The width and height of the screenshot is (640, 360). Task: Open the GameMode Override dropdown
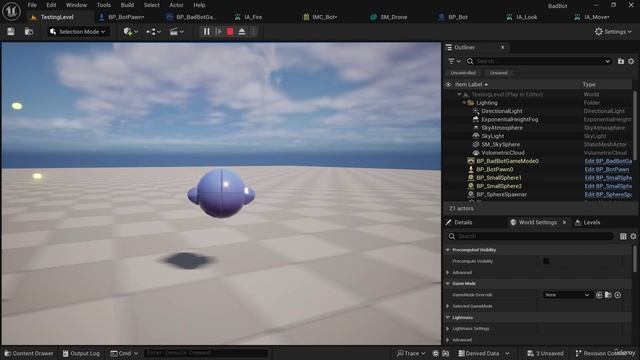[567, 295]
